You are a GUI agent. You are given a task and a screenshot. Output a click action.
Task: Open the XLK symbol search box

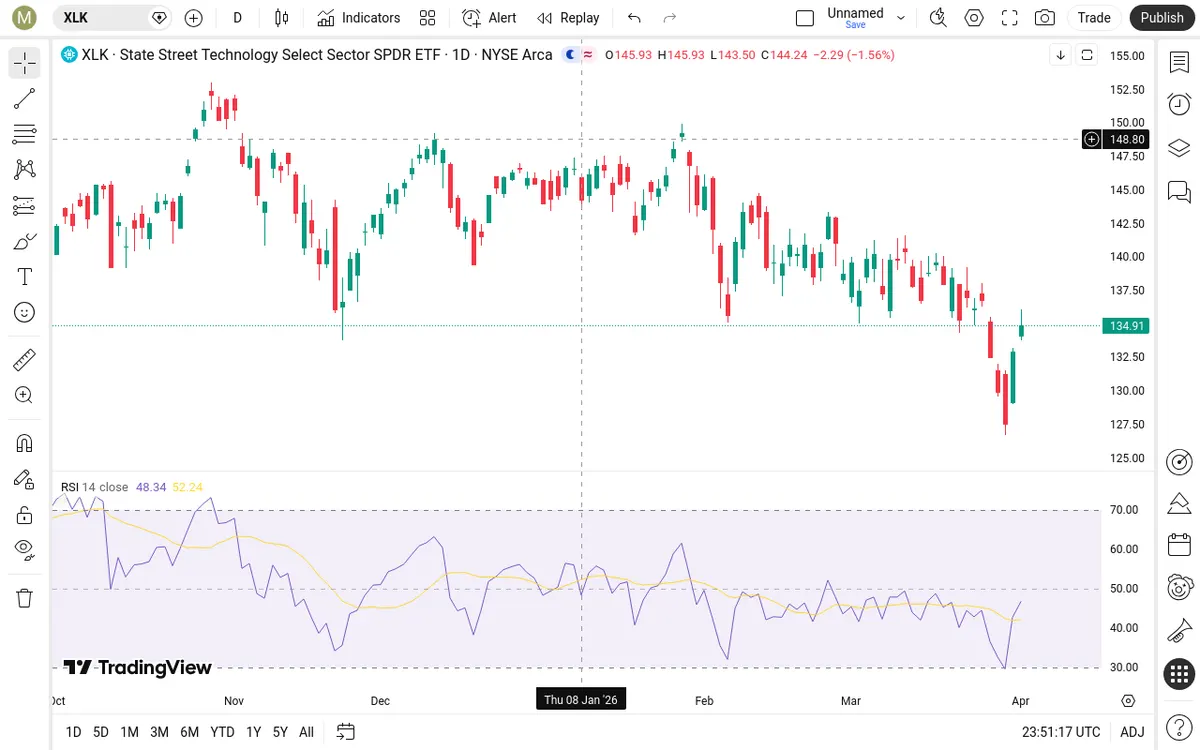click(112, 18)
